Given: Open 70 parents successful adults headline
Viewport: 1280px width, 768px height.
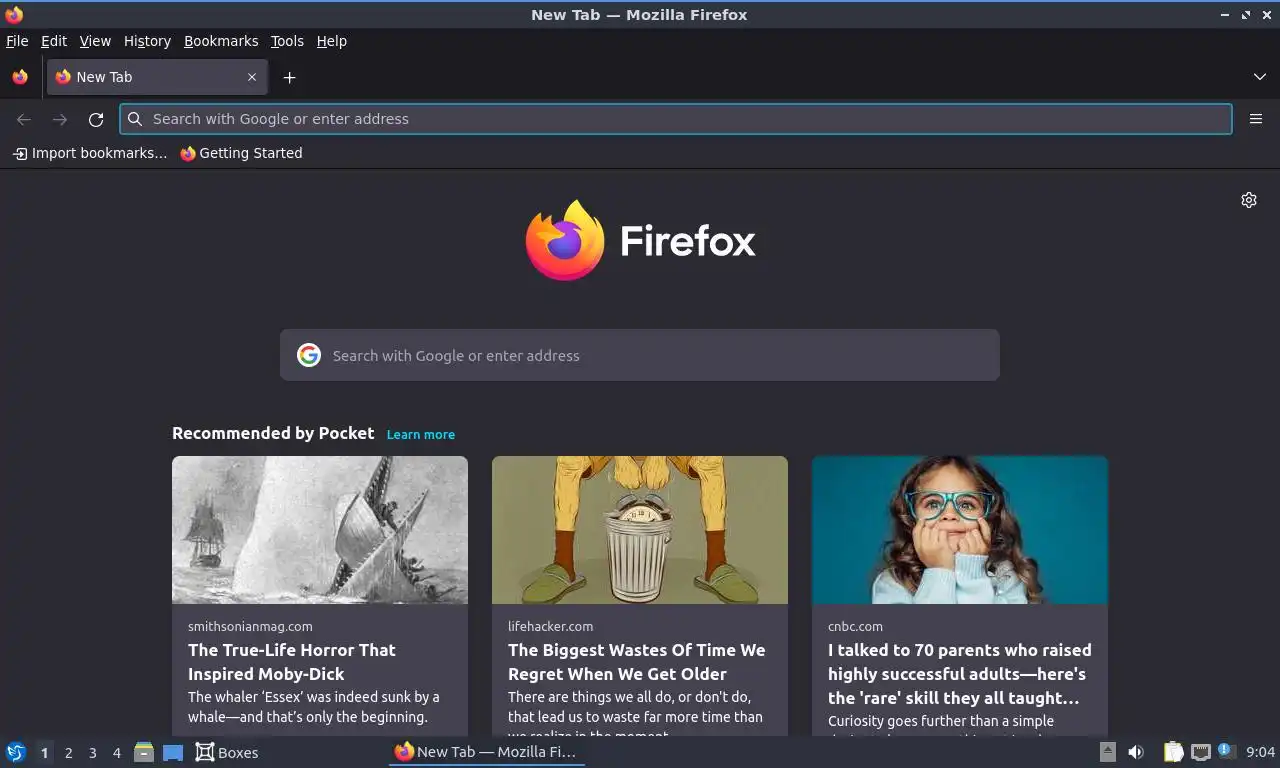Looking at the screenshot, I should click(x=960, y=674).
